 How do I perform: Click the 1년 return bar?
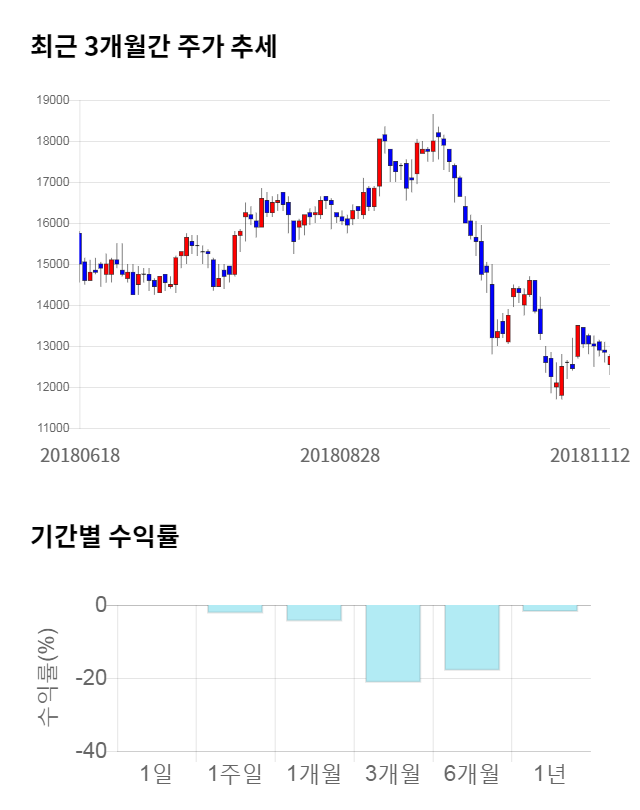tap(550, 607)
